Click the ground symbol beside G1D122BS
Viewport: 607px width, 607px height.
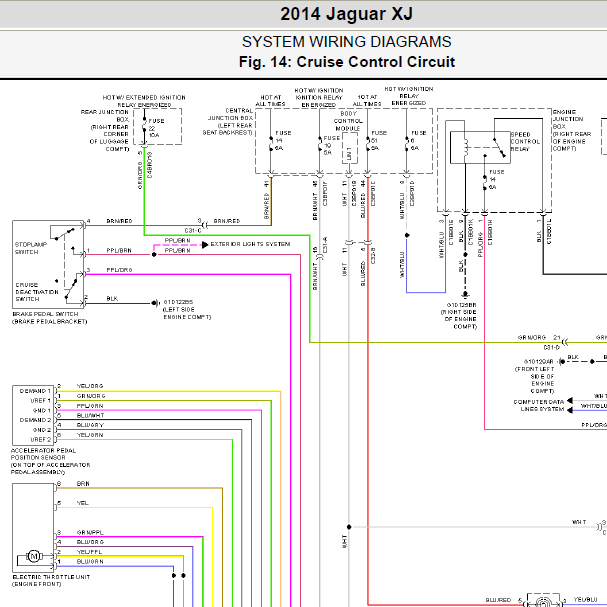[x=155, y=303]
